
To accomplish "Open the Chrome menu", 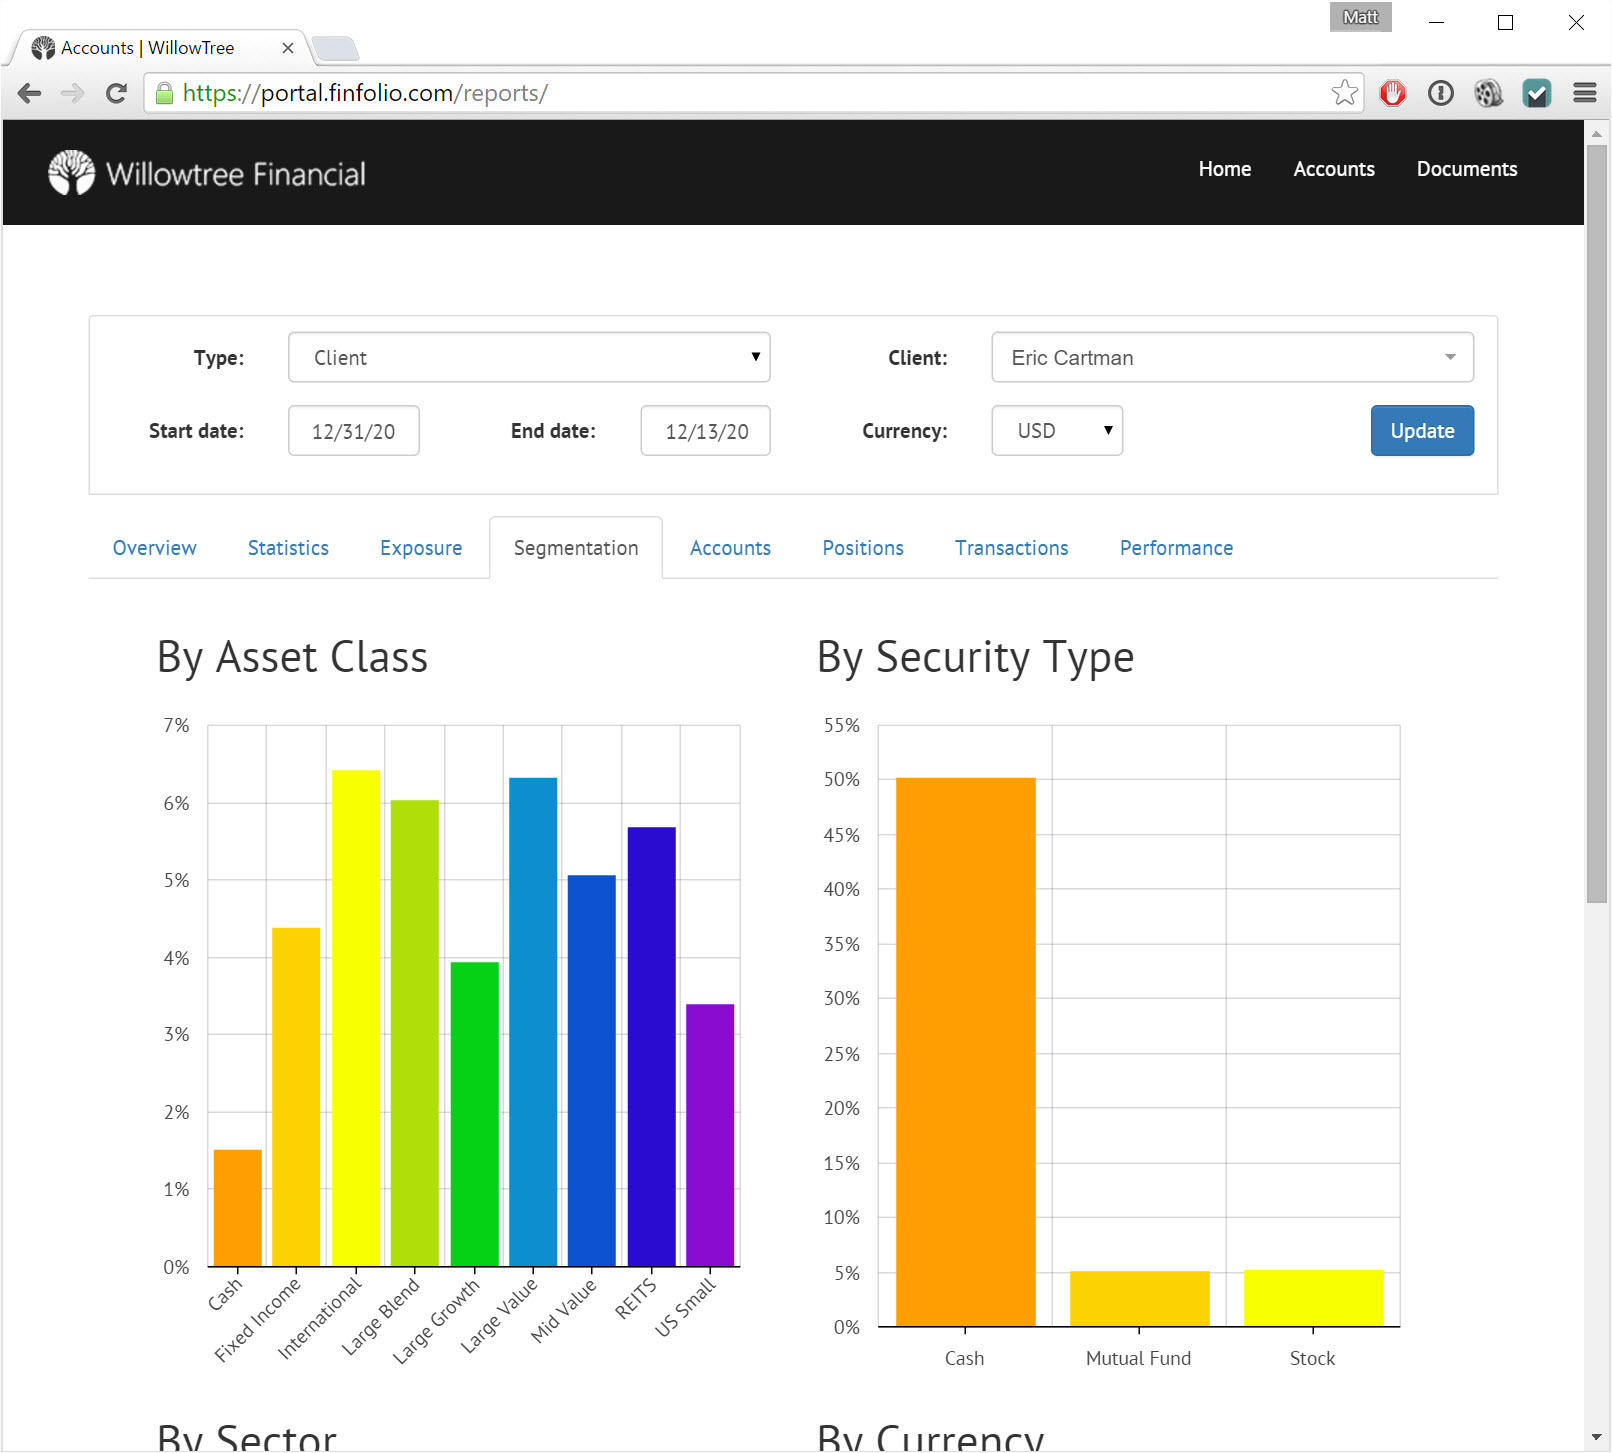I will click(x=1584, y=93).
